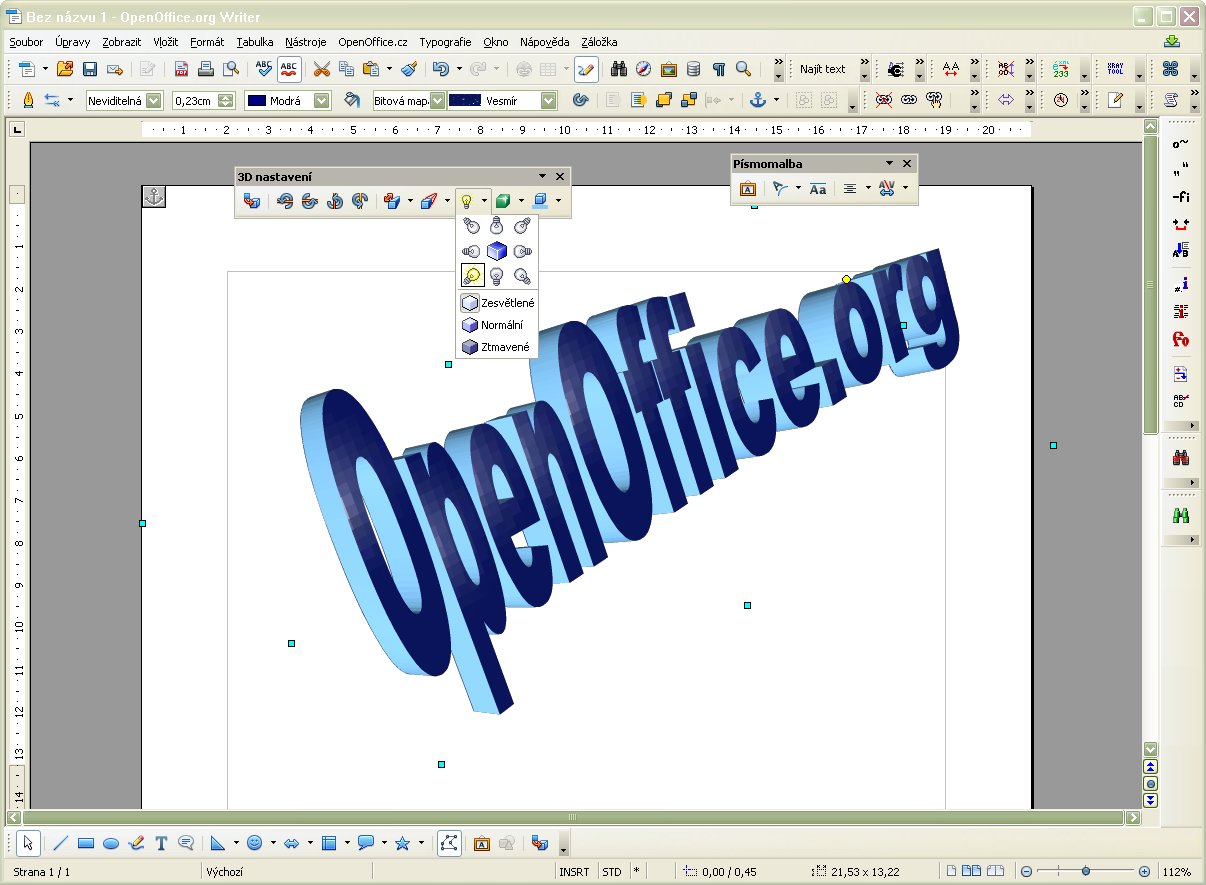
Task: Click the Format Paintbrush icon
Action: [x=408, y=69]
